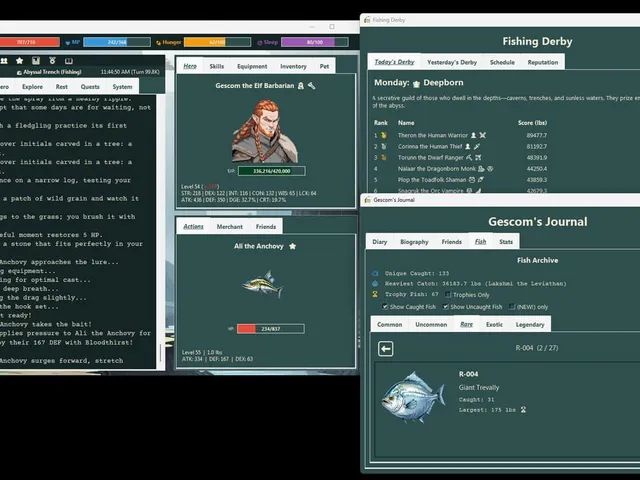Click the open book journal icon

tap(69, 61)
